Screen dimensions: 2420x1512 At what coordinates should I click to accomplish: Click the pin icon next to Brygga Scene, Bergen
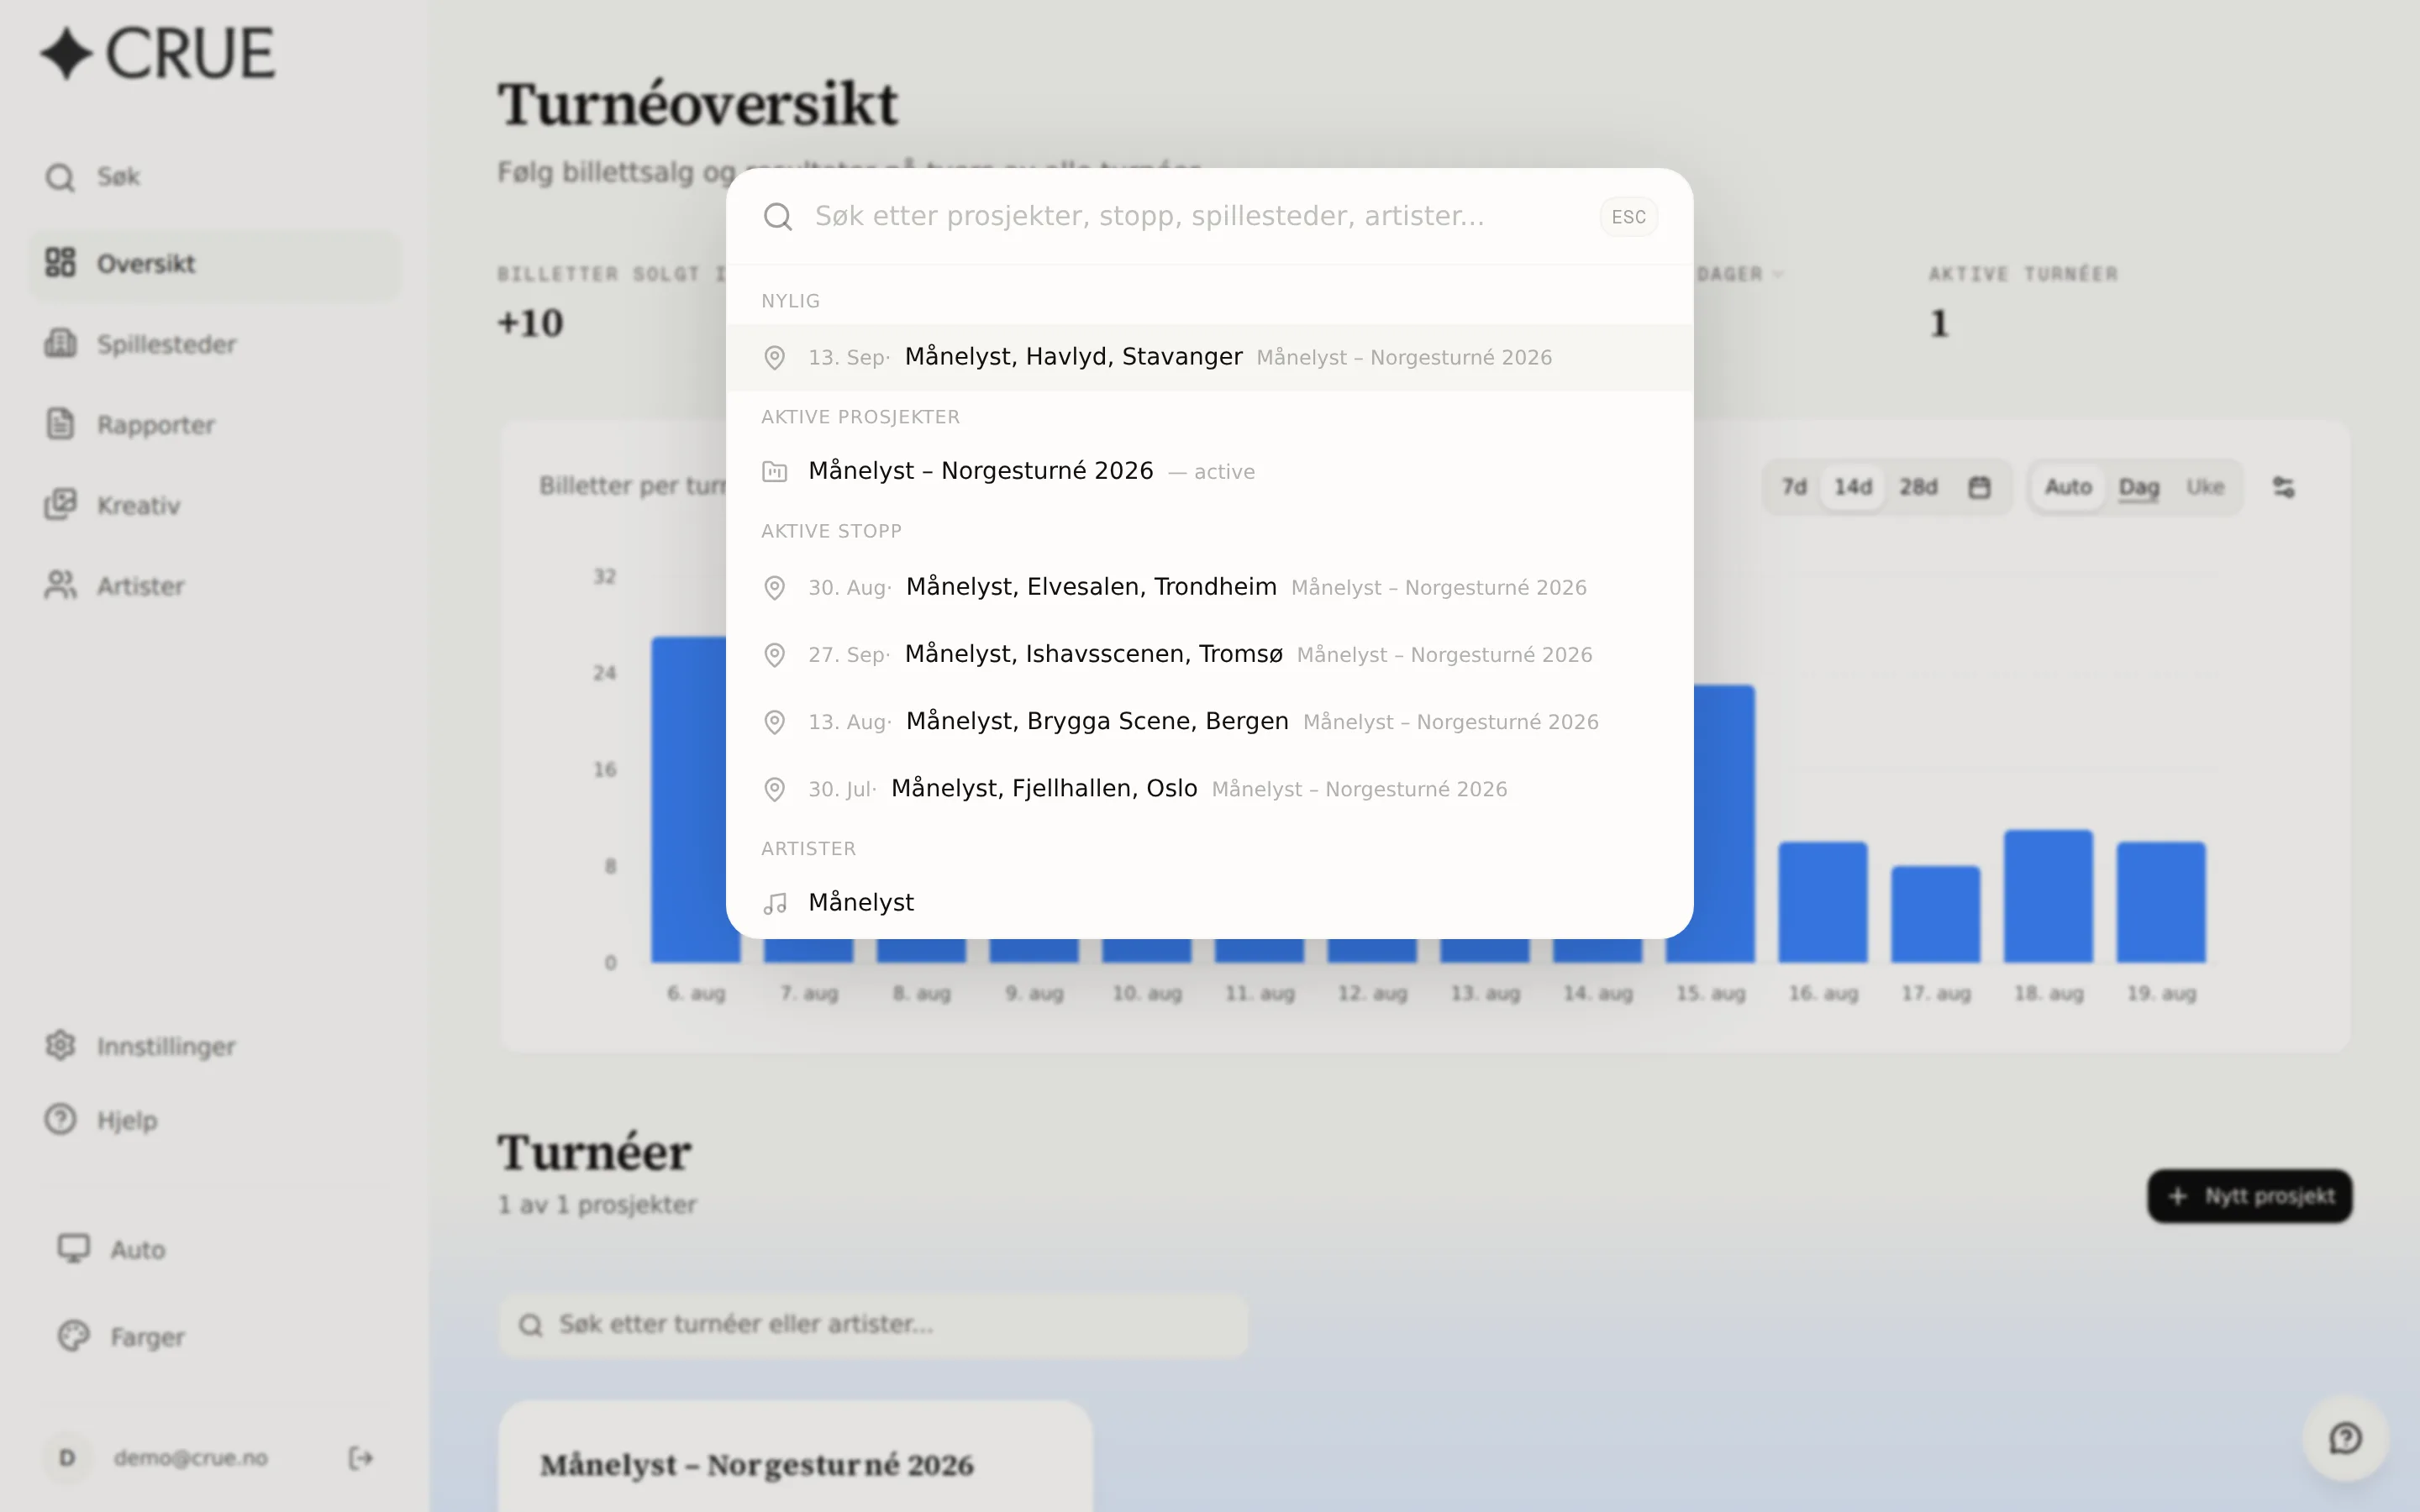click(774, 722)
